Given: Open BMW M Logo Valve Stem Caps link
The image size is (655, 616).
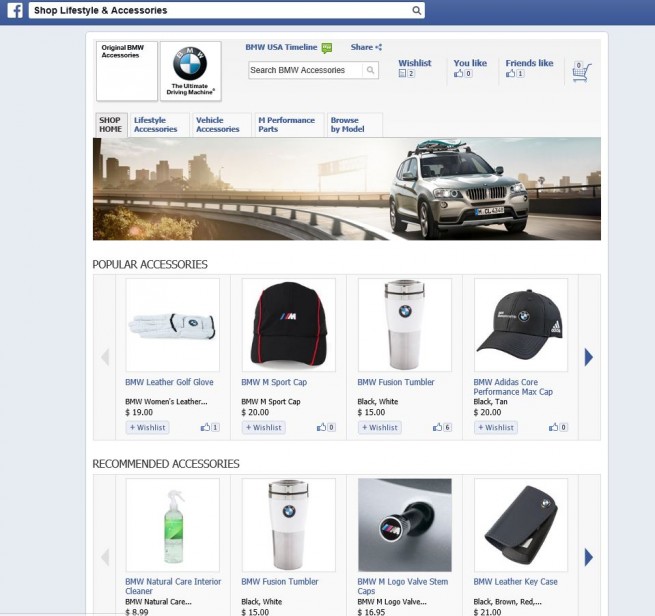Looking at the screenshot, I should pyautogui.click(x=403, y=586).
